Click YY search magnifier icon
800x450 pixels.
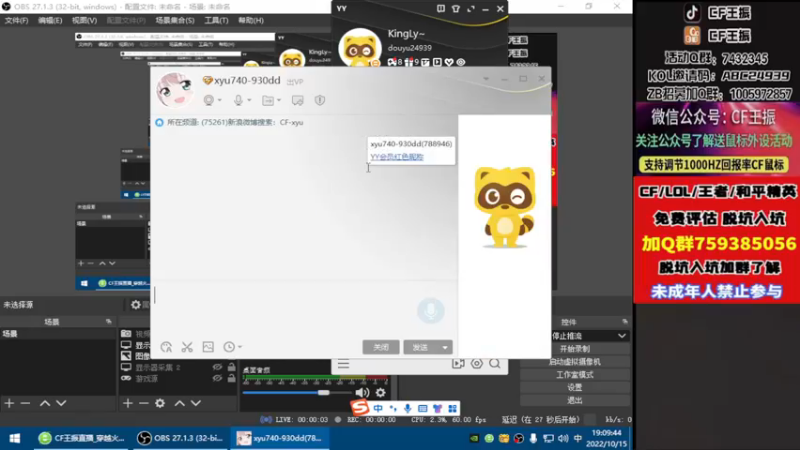pos(495,364)
